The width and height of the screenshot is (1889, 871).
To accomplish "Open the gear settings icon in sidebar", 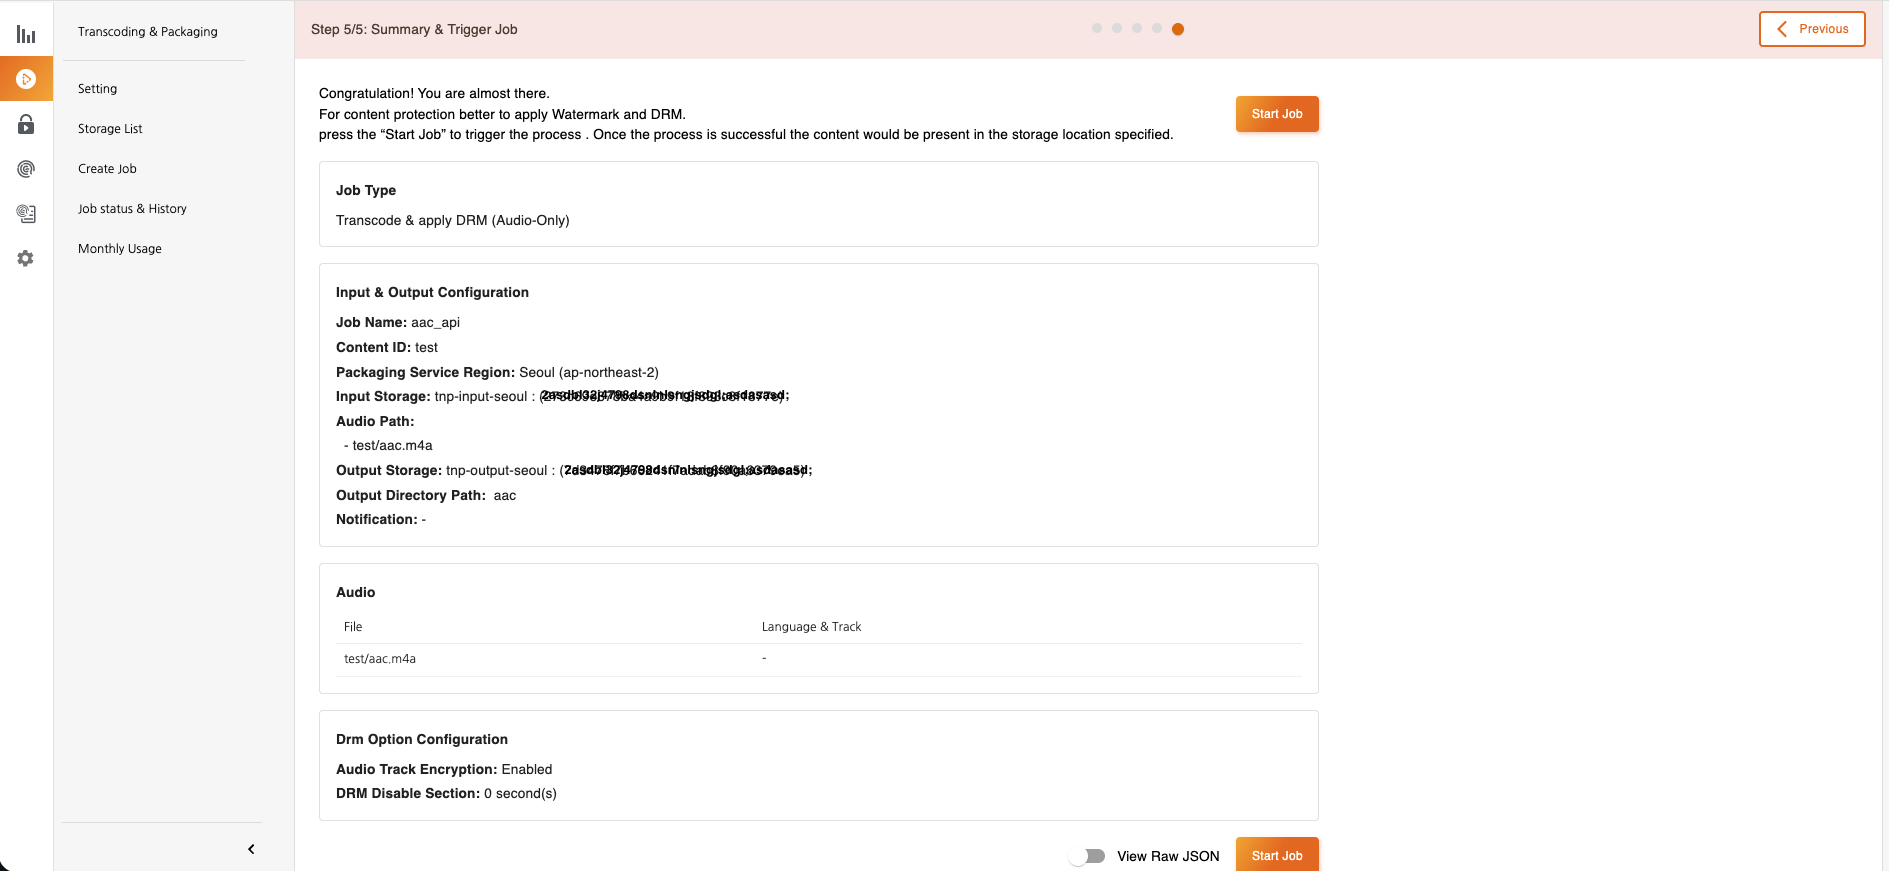I will point(26,258).
